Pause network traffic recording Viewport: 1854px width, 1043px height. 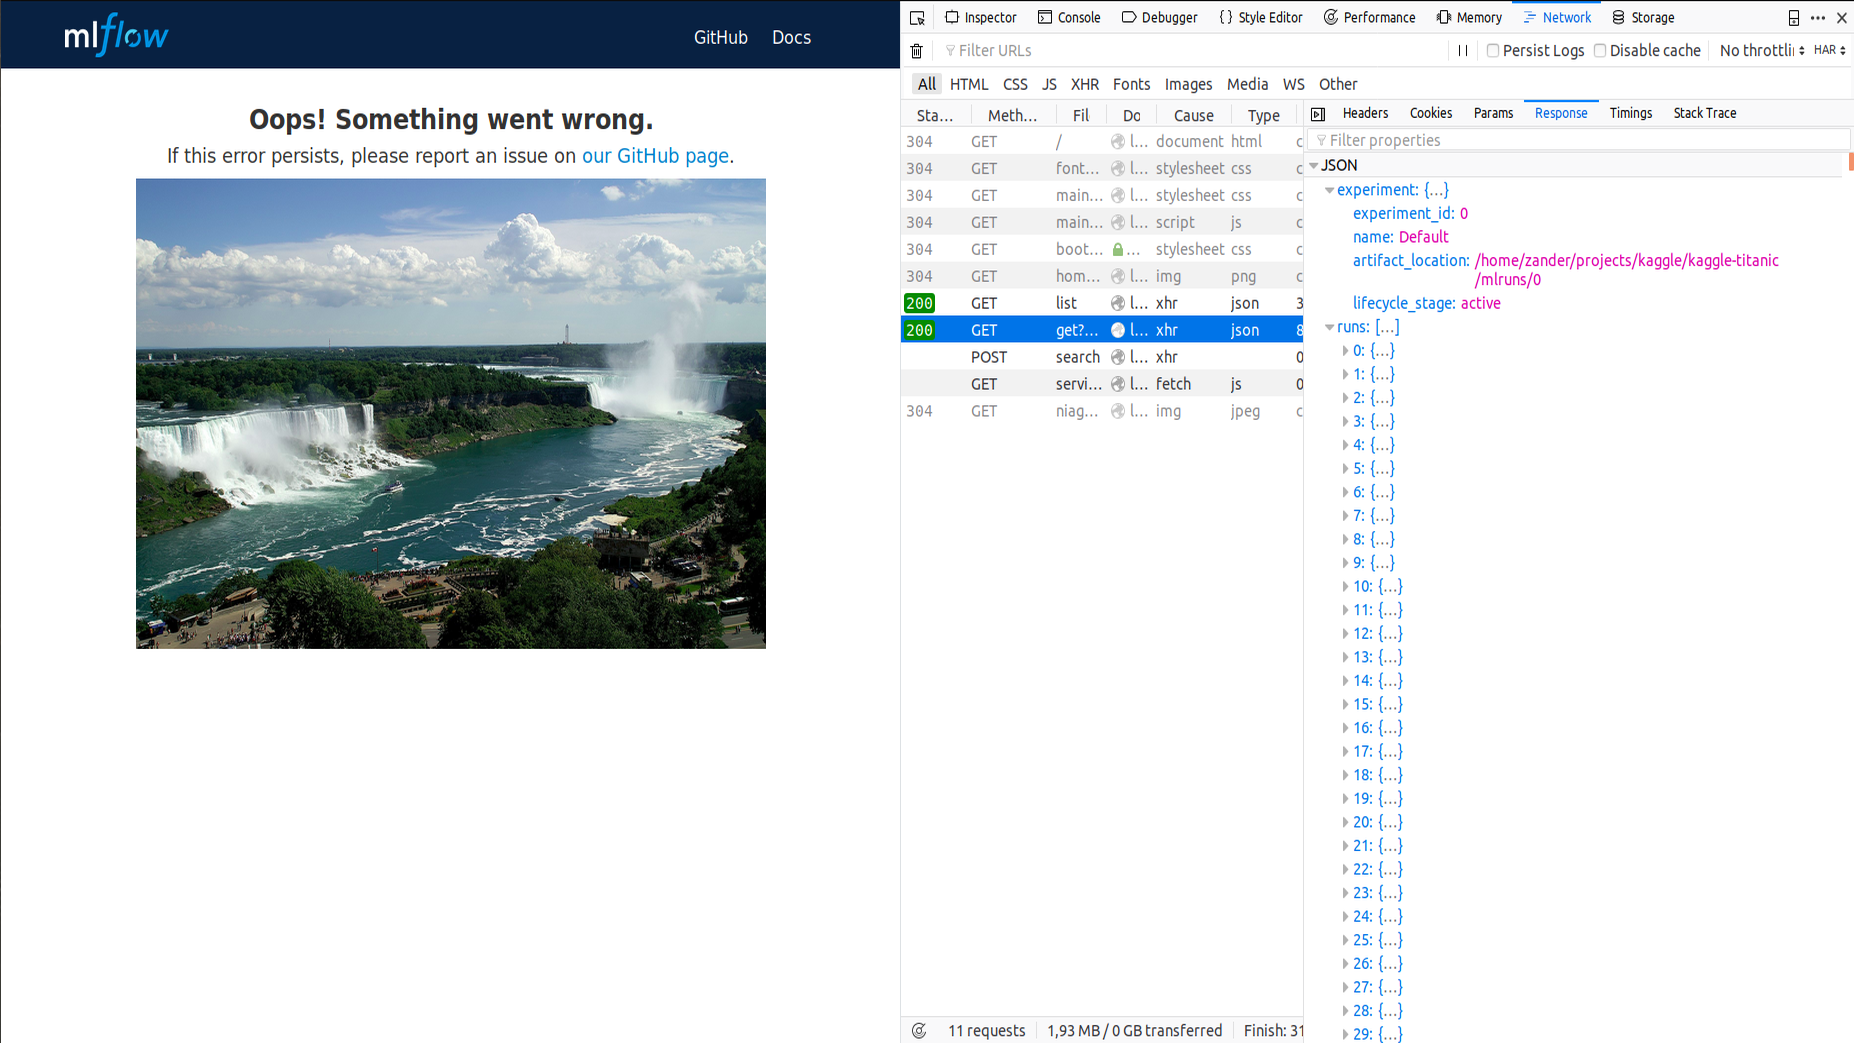click(1463, 50)
